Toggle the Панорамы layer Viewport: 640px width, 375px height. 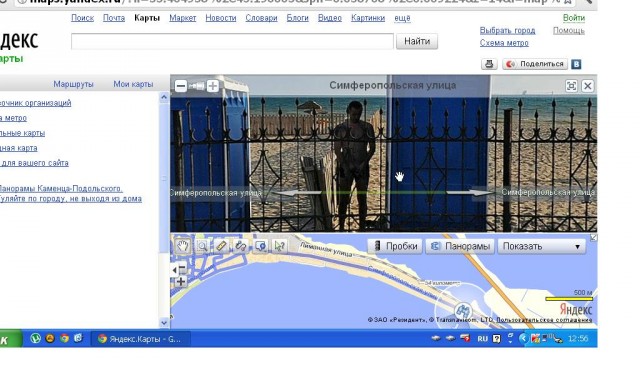pos(460,246)
